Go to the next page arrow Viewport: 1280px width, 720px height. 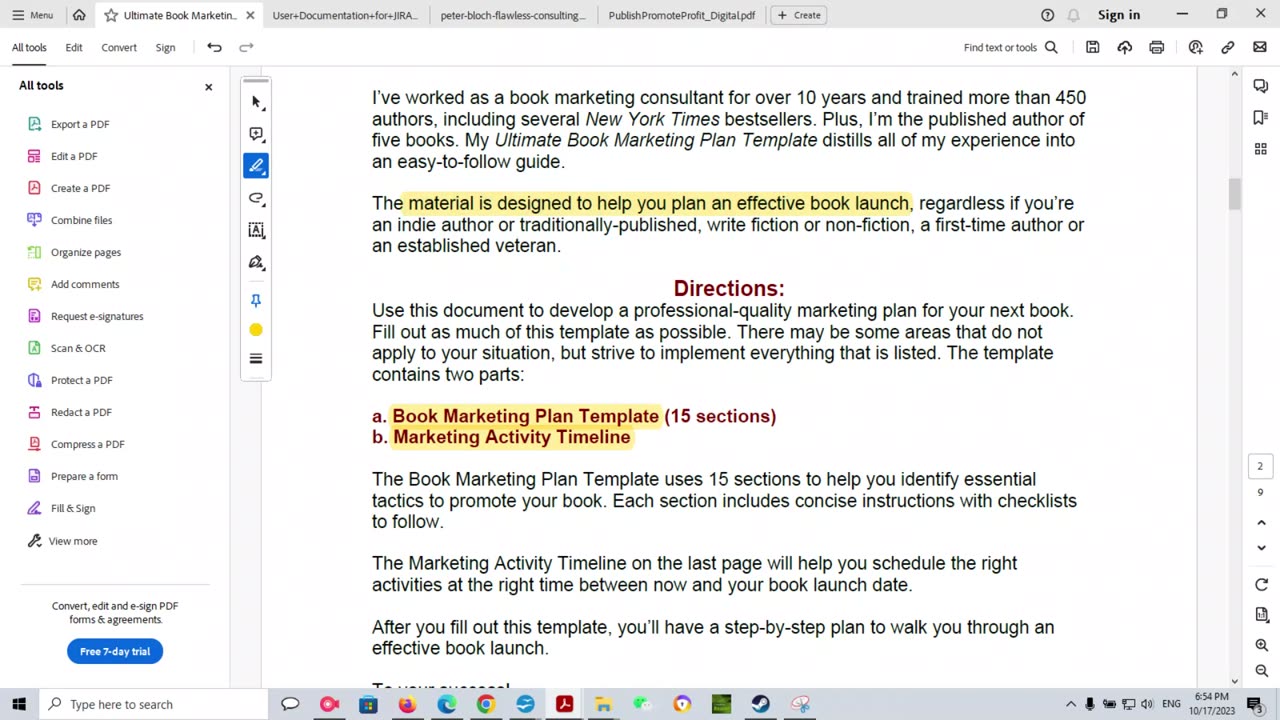click(1261, 548)
